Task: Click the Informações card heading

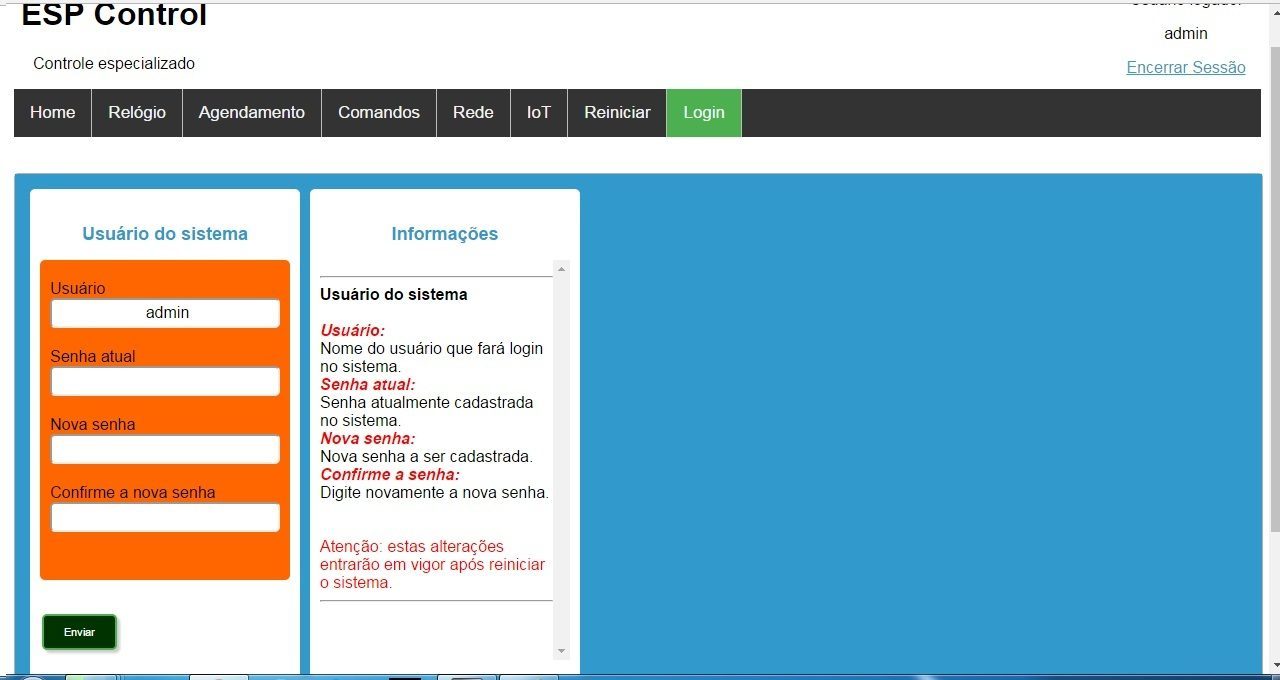Action: tap(445, 234)
